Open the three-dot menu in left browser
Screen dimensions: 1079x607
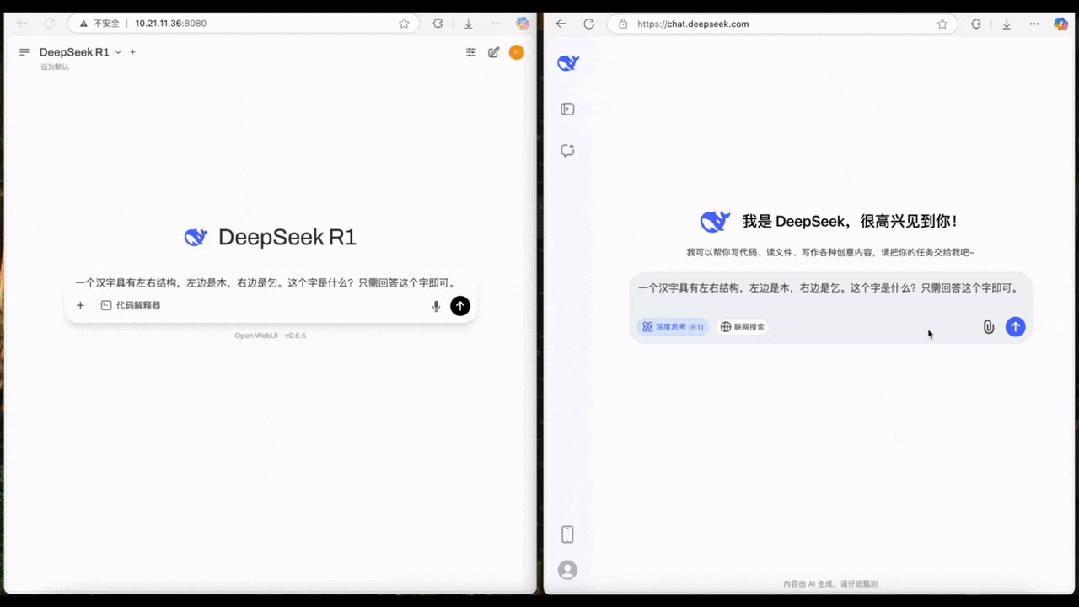click(496, 23)
